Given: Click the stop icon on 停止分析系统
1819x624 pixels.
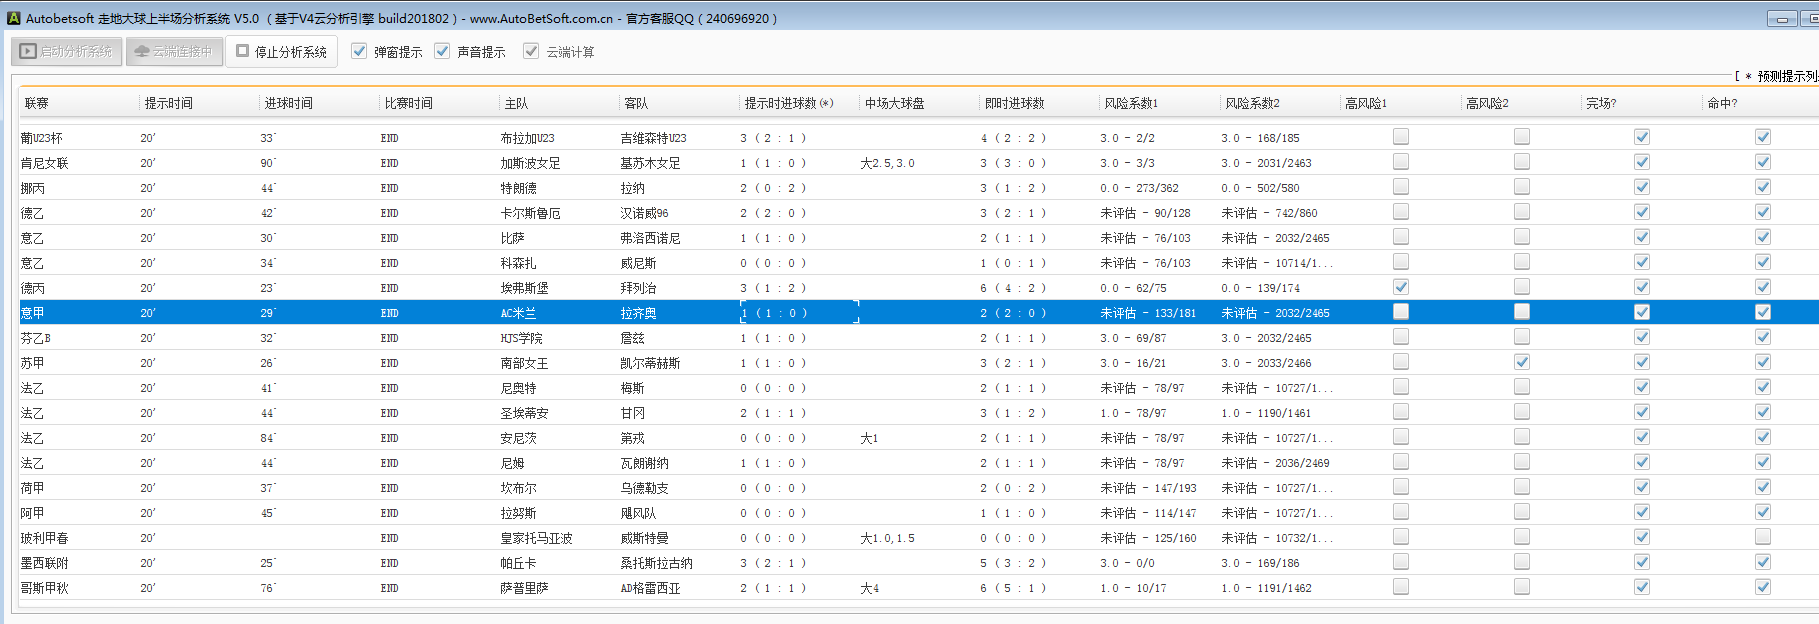Looking at the screenshot, I should click(x=242, y=51).
